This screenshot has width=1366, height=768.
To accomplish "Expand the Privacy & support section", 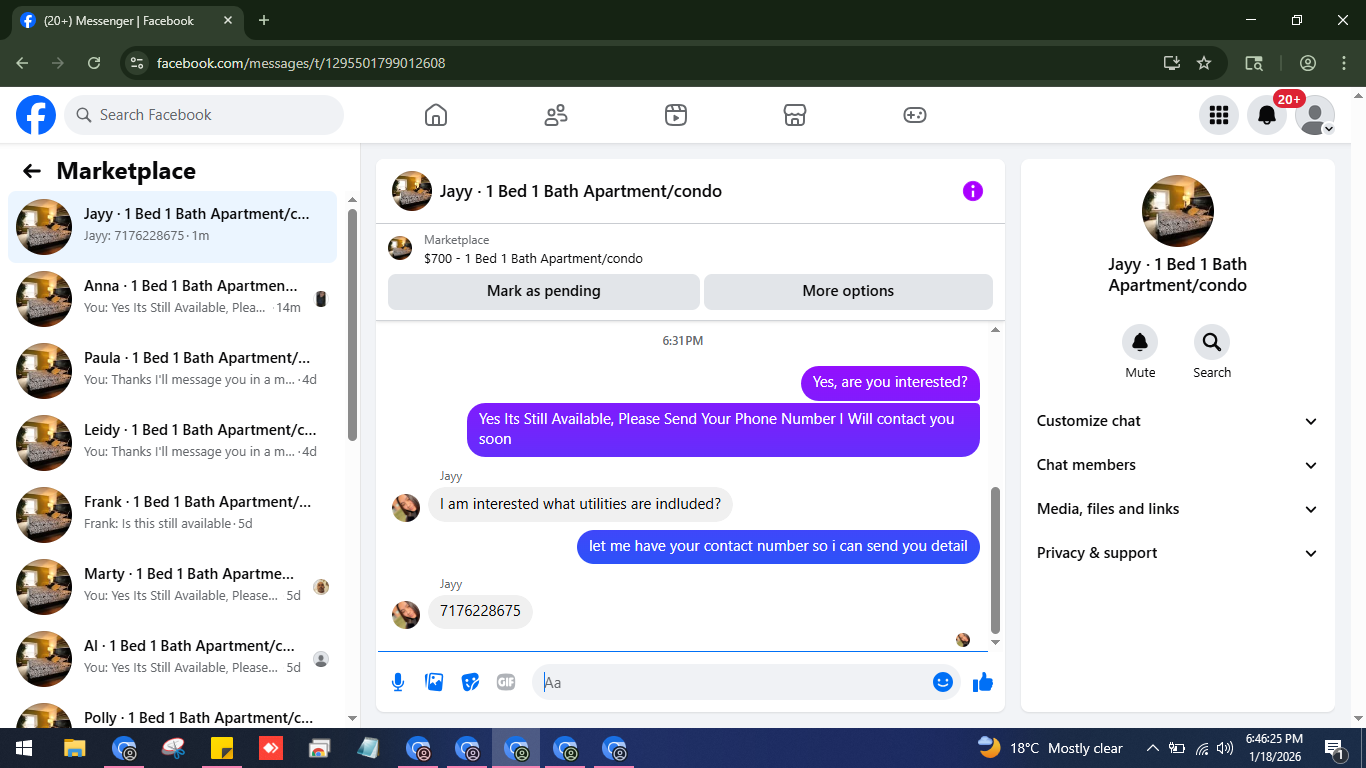I will (x=1178, y=553).
